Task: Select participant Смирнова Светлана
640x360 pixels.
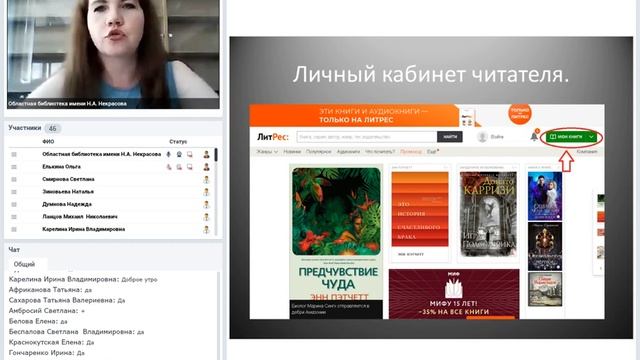Action: [69, 179]
